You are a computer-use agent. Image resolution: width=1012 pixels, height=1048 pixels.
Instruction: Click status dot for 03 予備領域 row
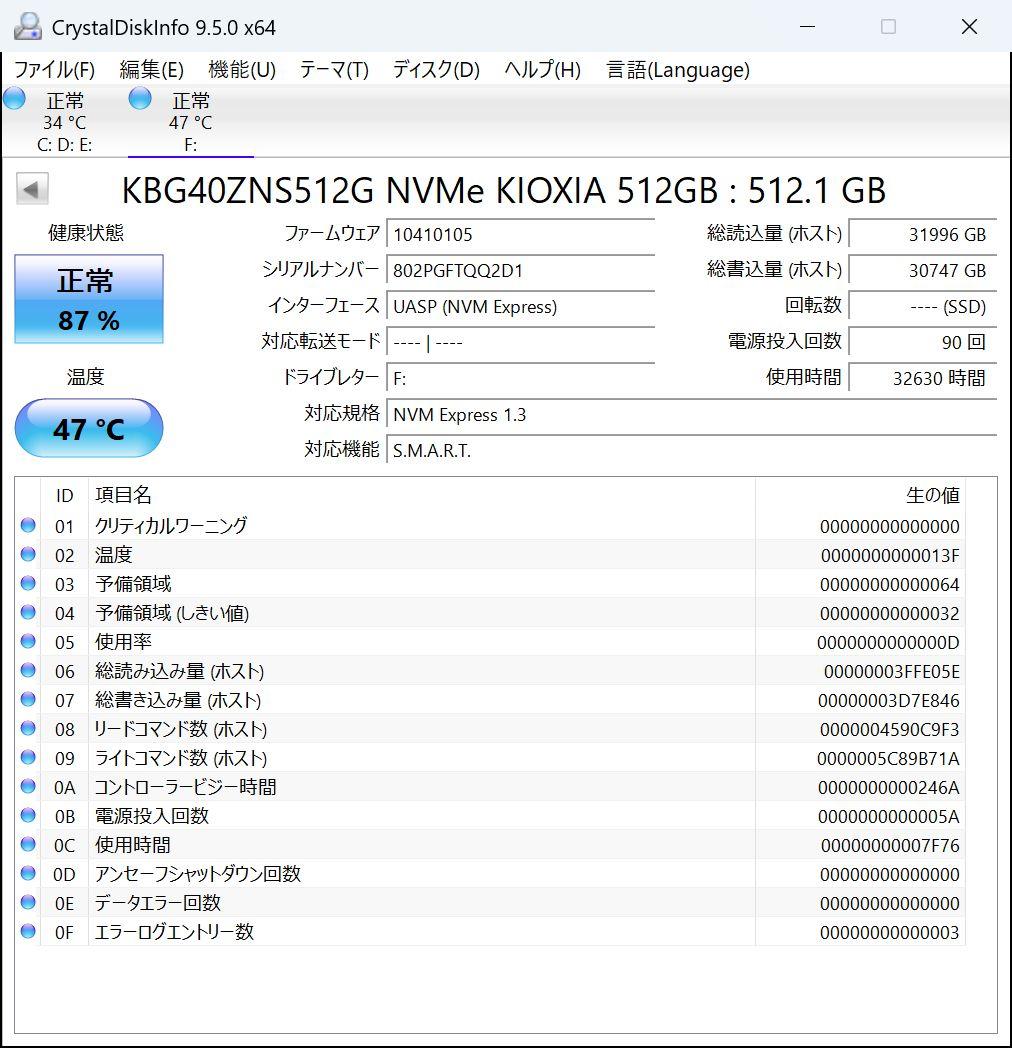(x=28, y=583)
